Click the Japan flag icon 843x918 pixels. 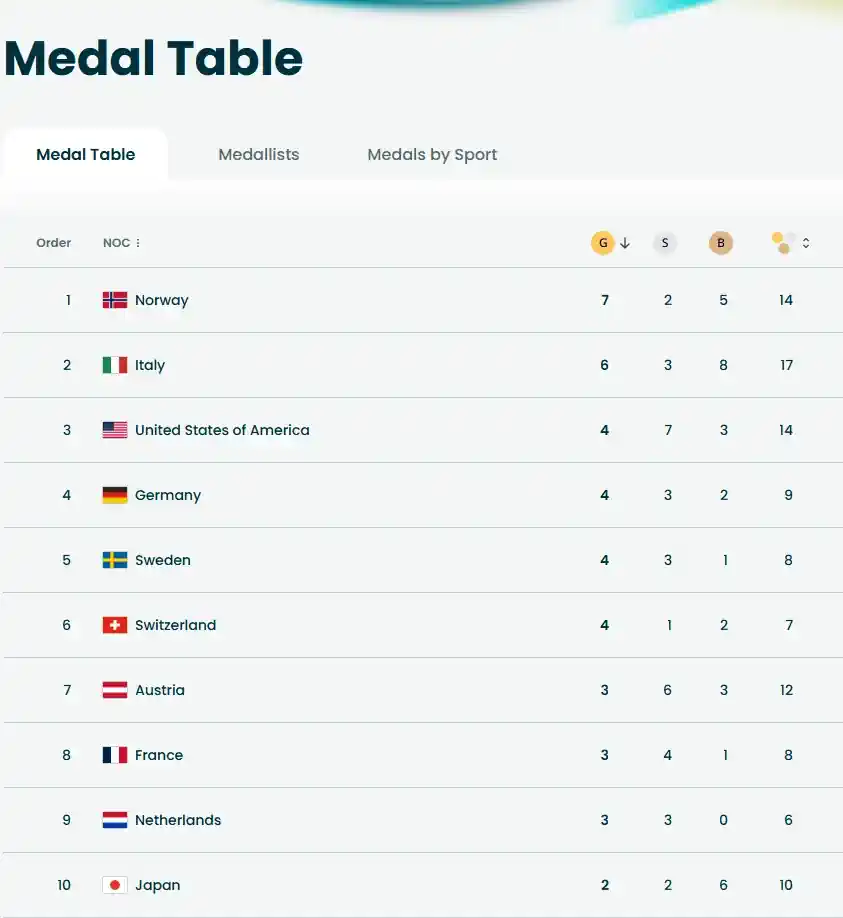pyautogui.click(x=115, y=885)
